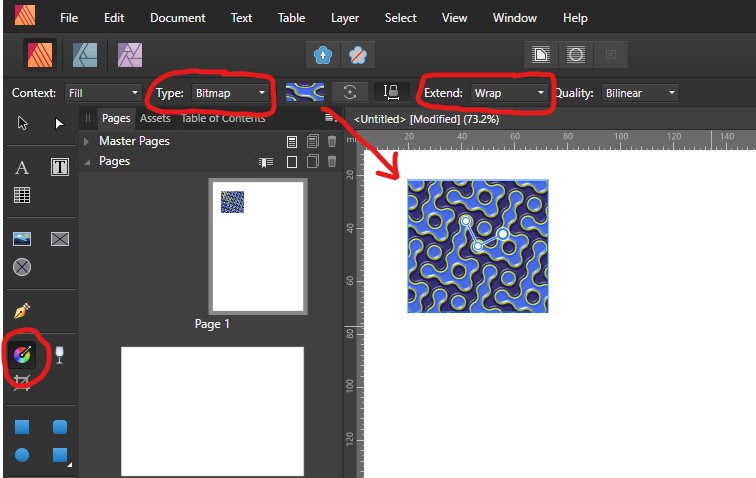Delete page using Pages row trash icon

[332, 162]
